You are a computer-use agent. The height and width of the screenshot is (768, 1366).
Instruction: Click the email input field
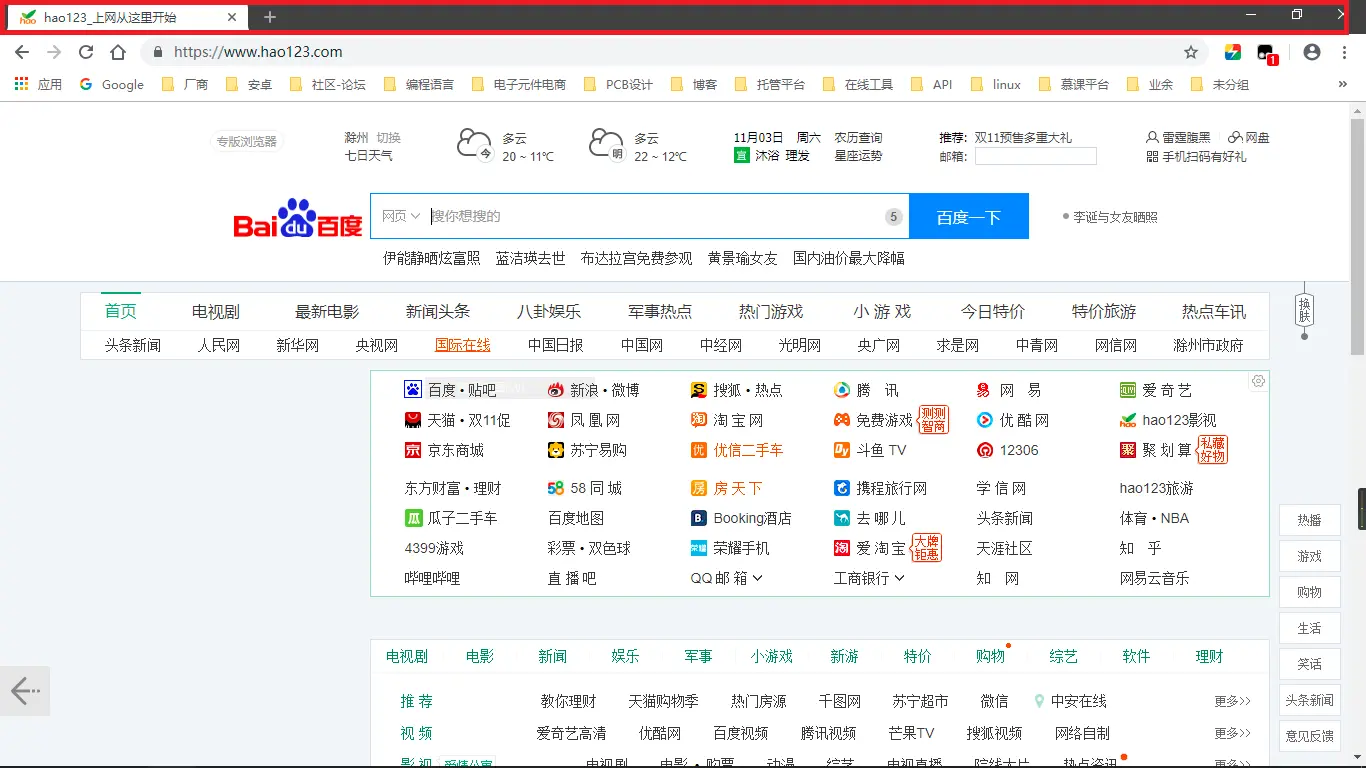pos(1036,156)
